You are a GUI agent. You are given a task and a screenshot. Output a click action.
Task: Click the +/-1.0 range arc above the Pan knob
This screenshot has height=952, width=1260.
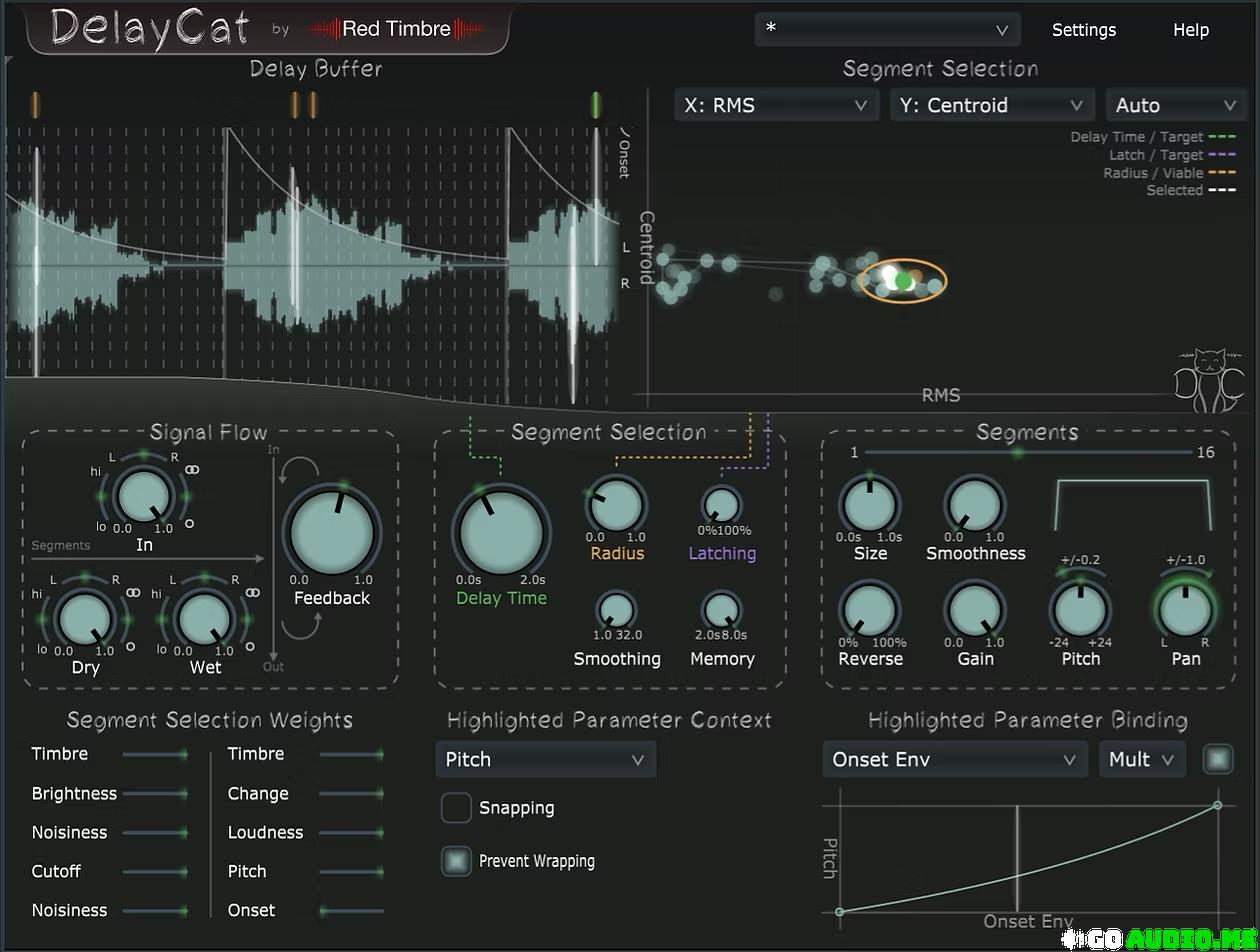pos(1186,571)
